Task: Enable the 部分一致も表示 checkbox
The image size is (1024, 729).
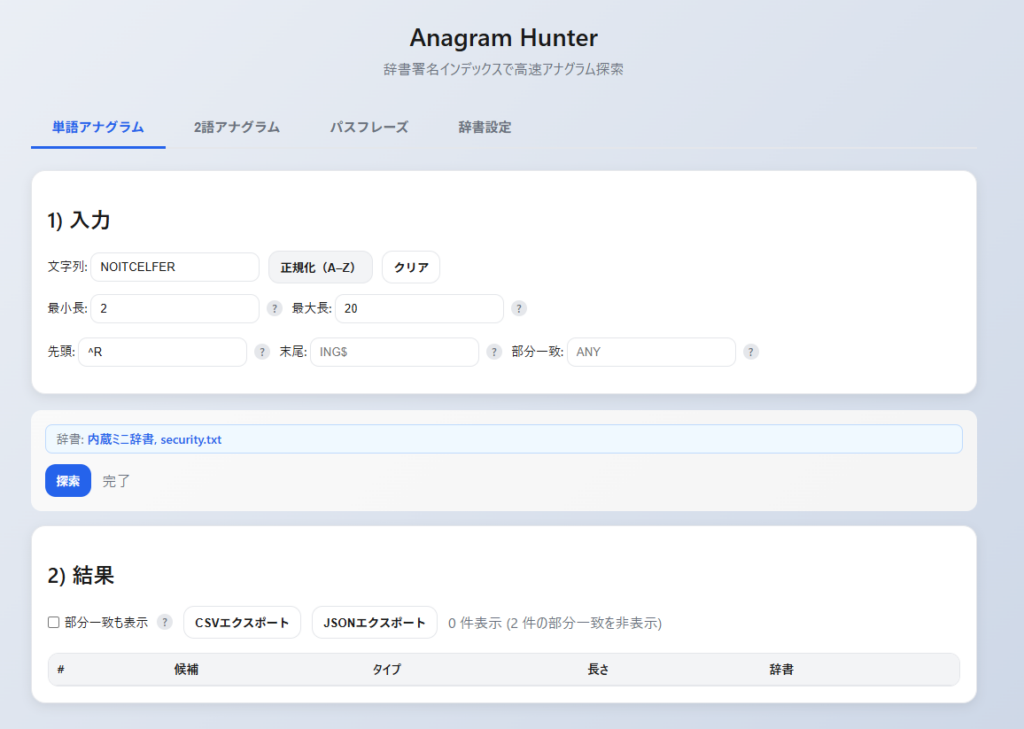Action: coord(54,623)
